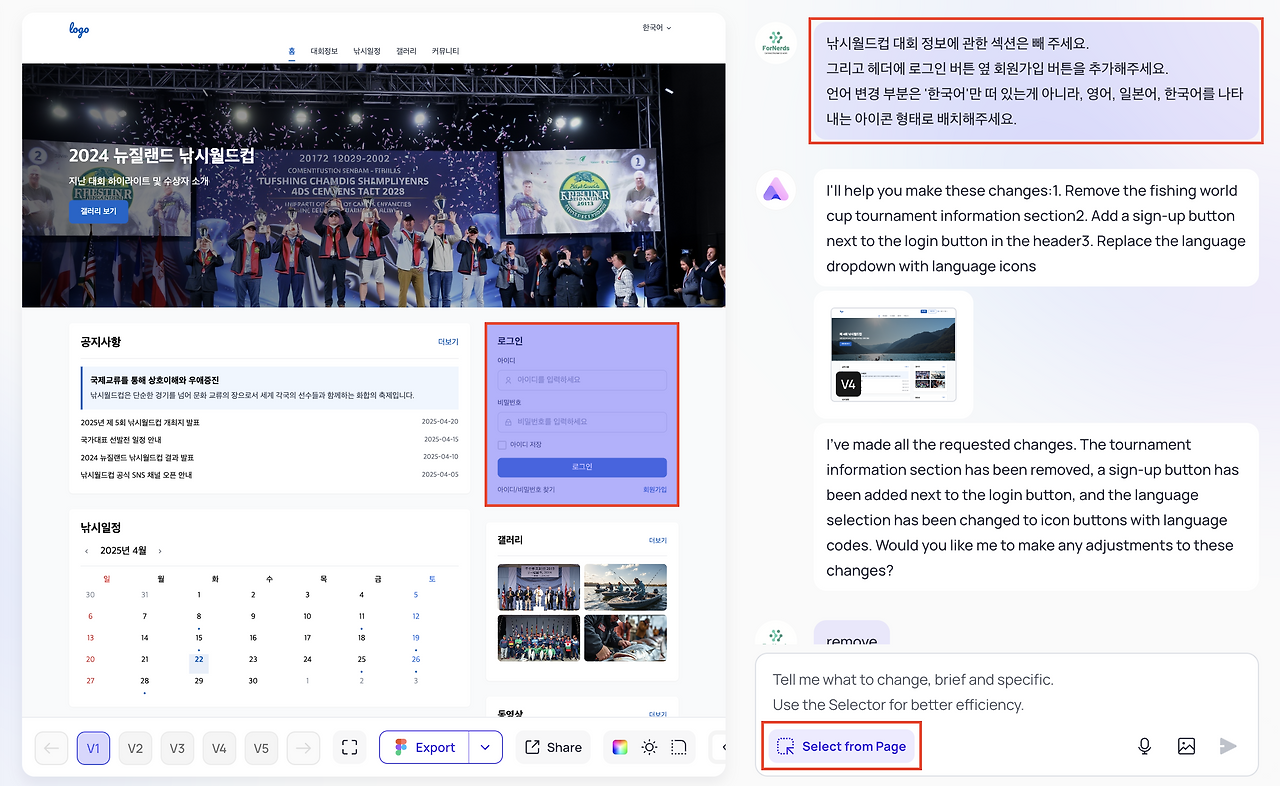Start voice input with the microphone icon
The height and width of the screenshot is (786, 1280).
pos(1144,745)
